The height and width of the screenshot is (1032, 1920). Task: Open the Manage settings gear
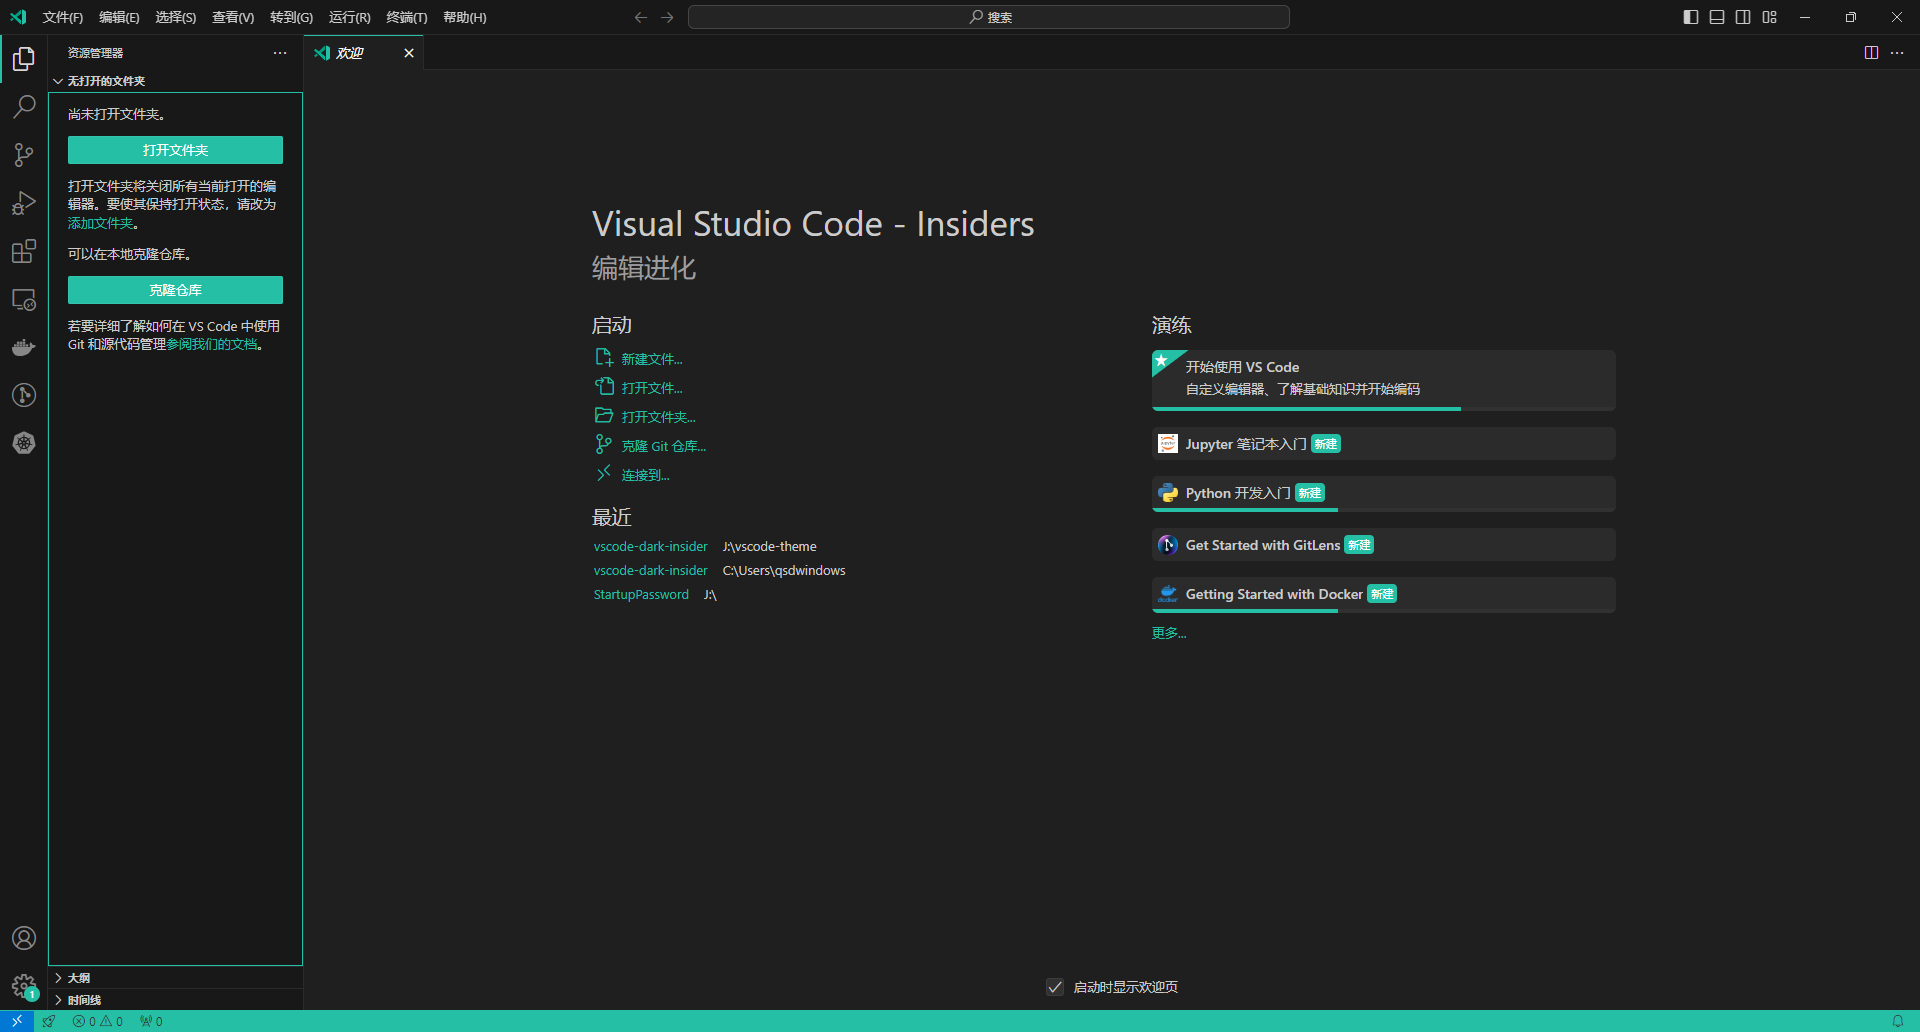click(24, 987)
